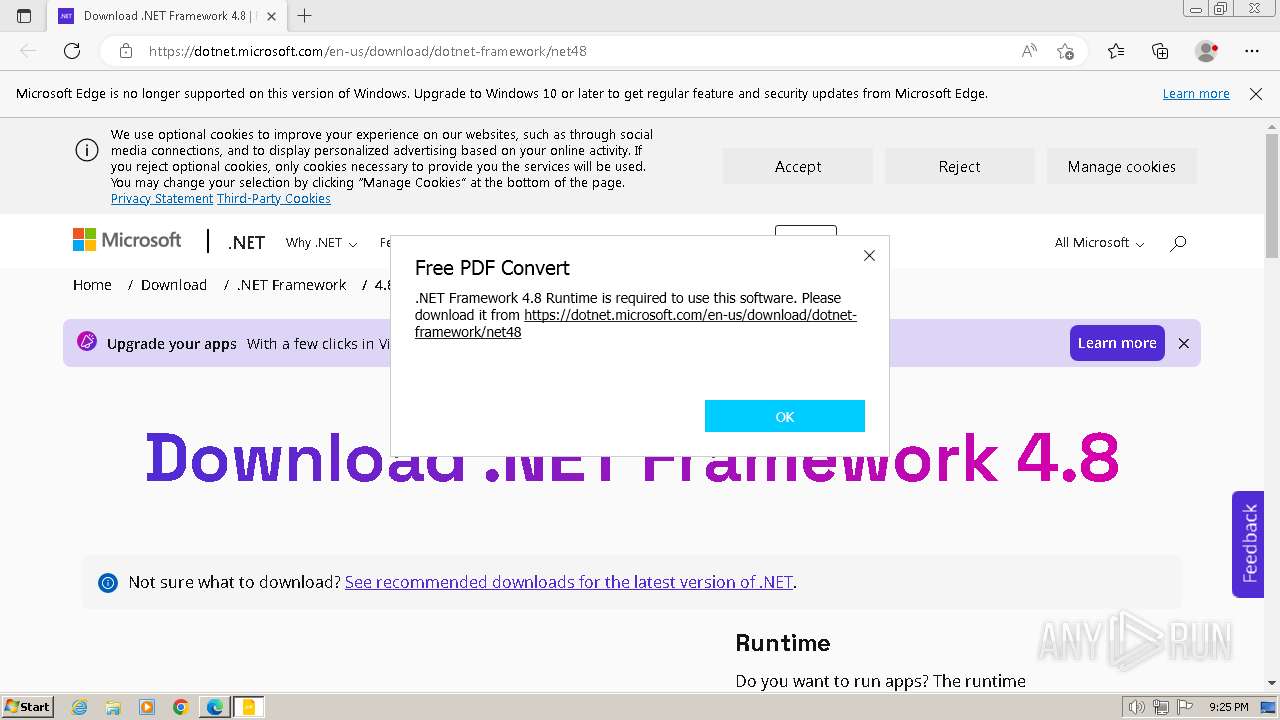Click the 9:25 PM taskbar clock
This screenshot has width=1280, height=720.
pos(1228,707)
